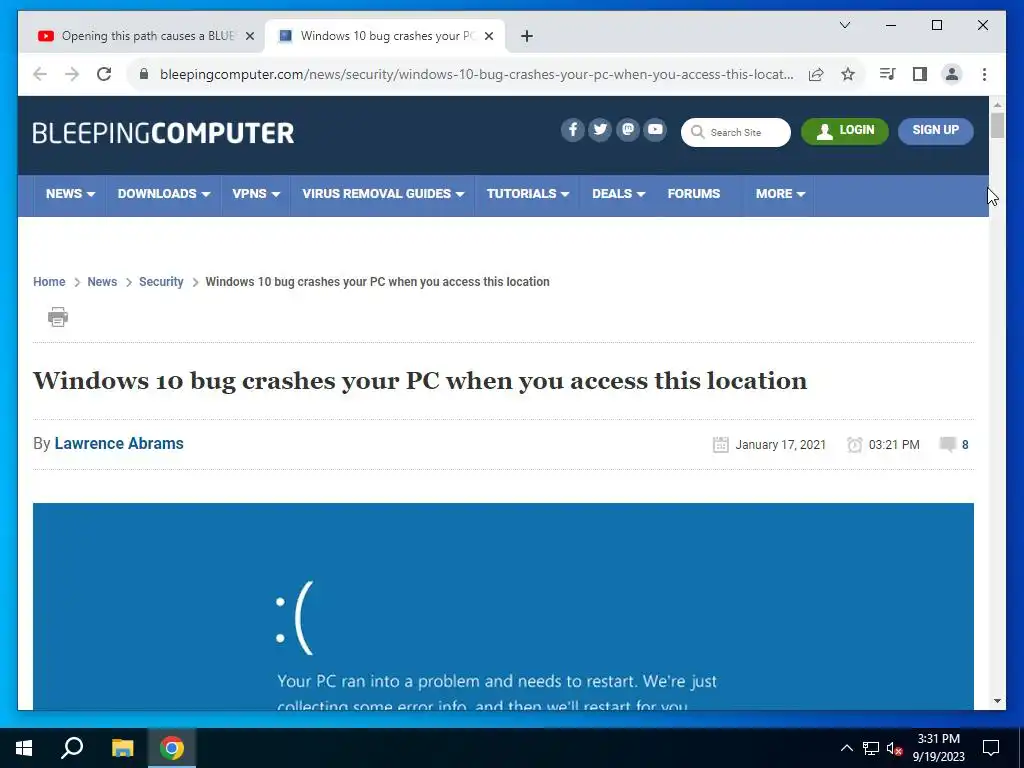Click the SIGN UP button

(935, 131)
